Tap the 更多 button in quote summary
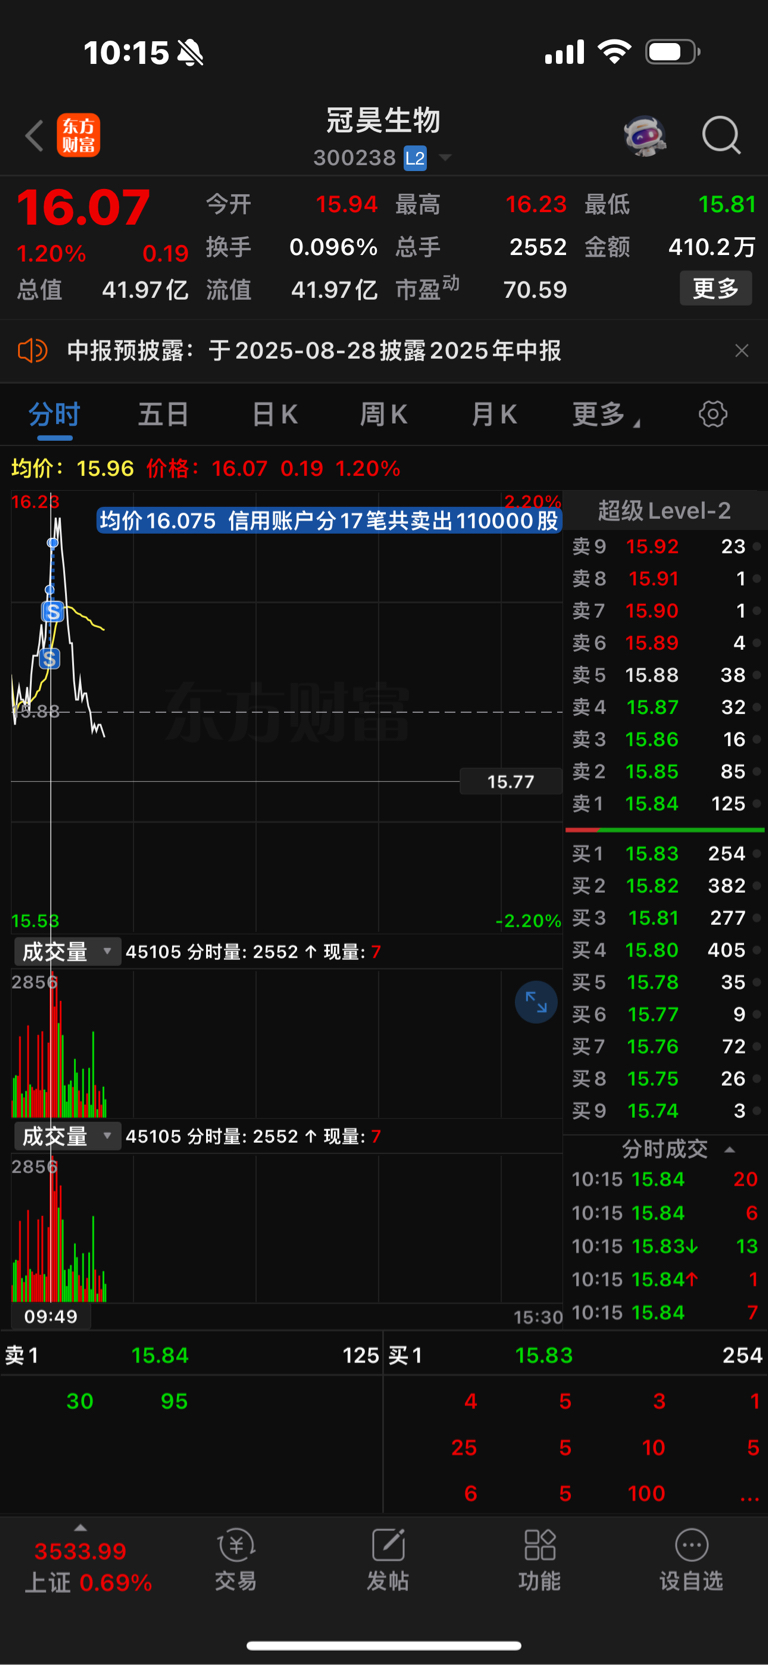This screenshot has height=1665, width=768. coord(716,289)
